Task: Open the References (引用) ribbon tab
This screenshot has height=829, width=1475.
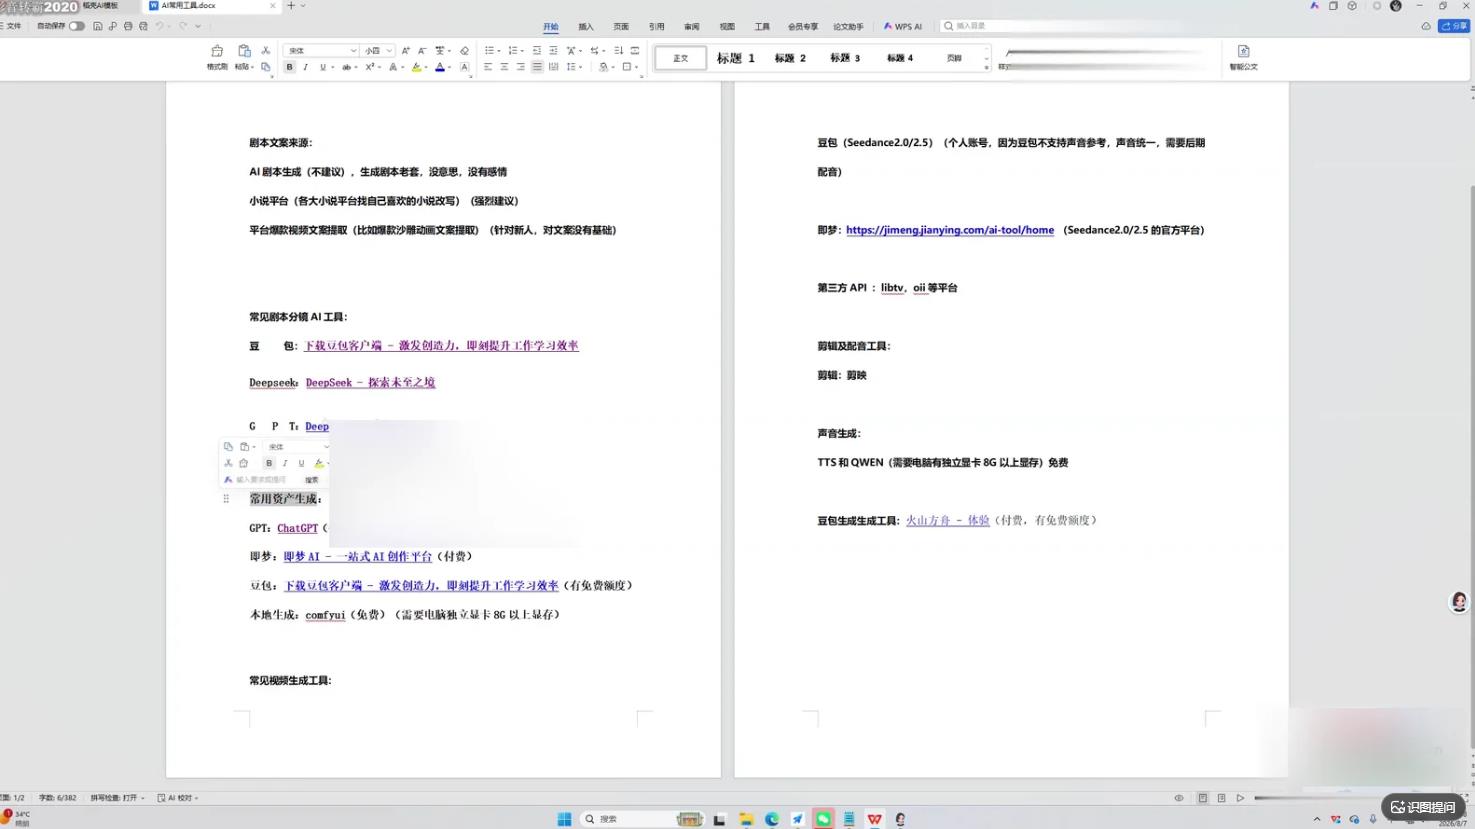Action: click(x=656, y=27)
